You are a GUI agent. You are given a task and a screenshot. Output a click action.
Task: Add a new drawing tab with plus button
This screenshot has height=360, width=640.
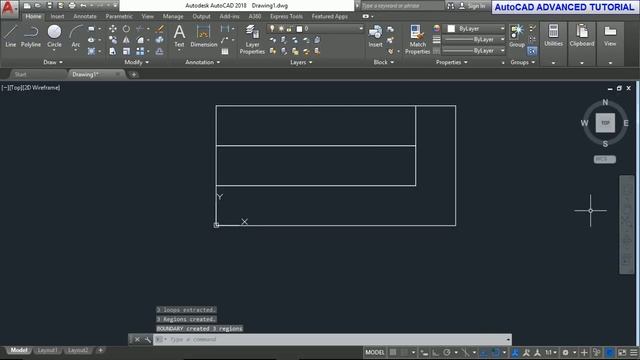[x=133, y=74]
